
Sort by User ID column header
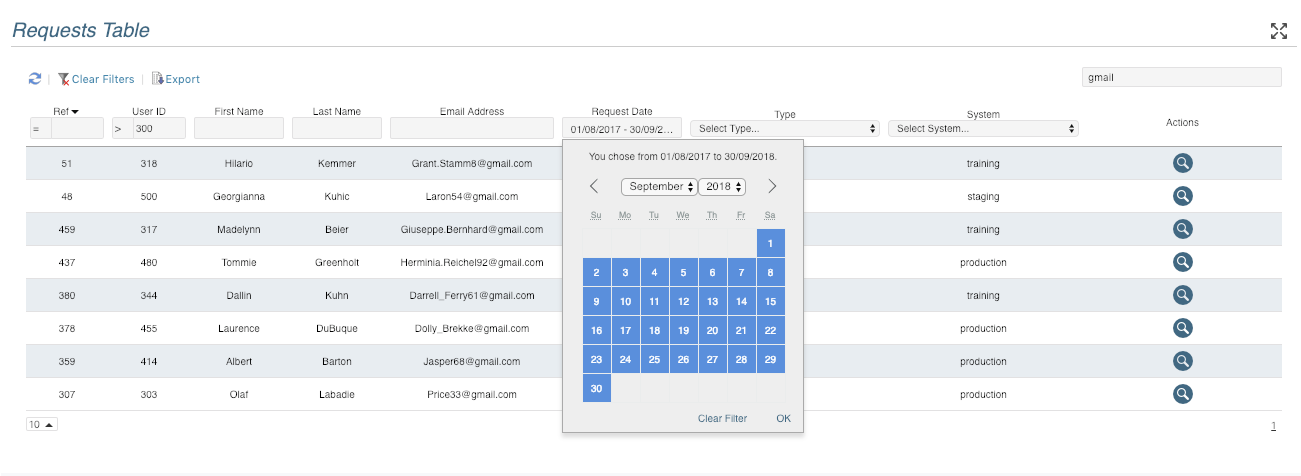pos(149,111)
